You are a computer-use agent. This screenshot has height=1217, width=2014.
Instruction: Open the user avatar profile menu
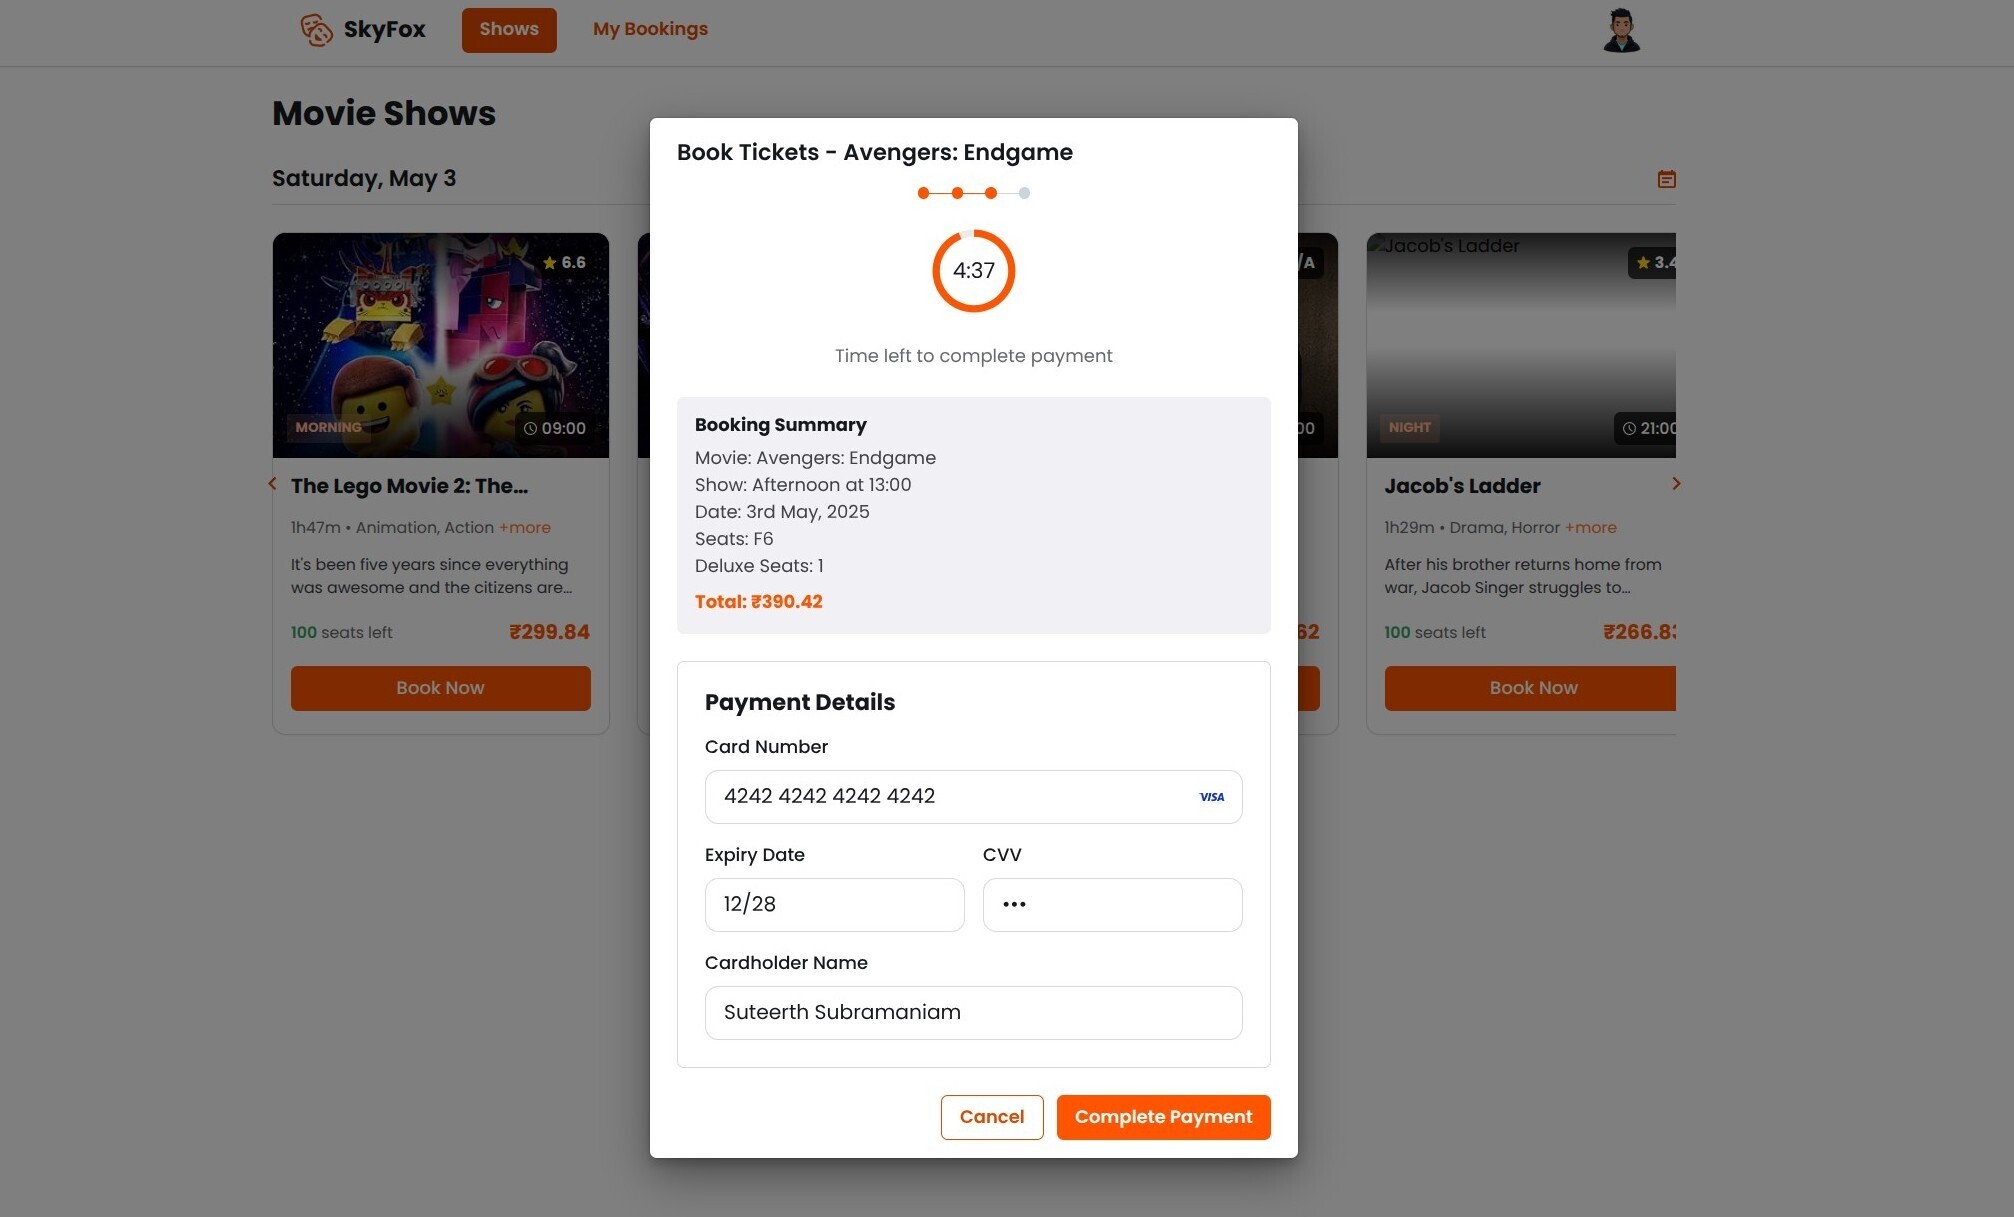pyautogui.click(x=1621, y=31)
